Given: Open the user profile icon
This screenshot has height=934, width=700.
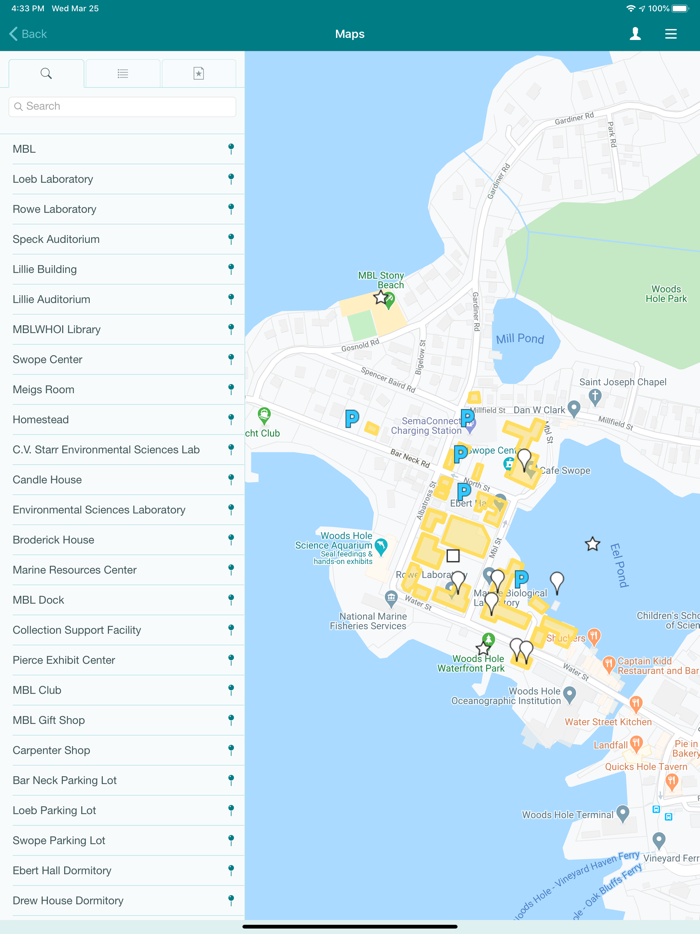Looking at the screenshot, I should (635, 34).
